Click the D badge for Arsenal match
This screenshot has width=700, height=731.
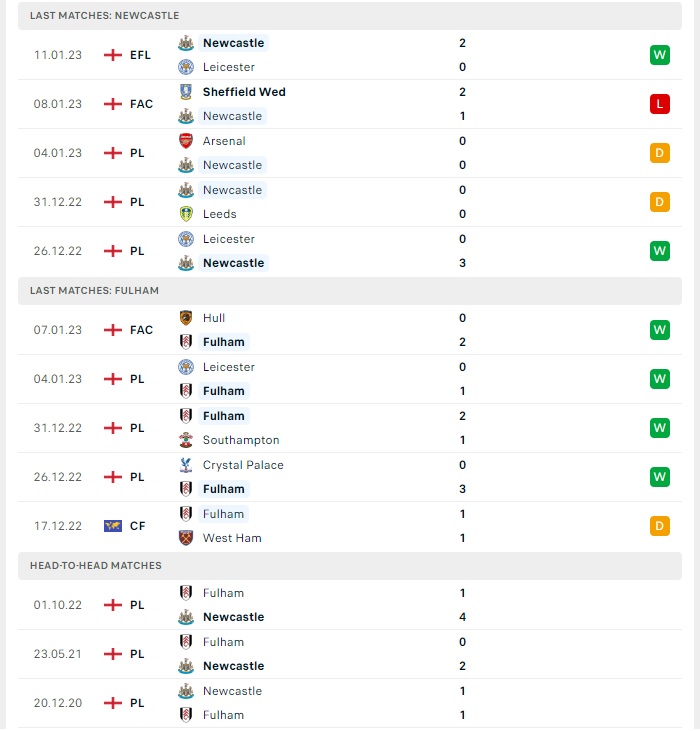659,153
